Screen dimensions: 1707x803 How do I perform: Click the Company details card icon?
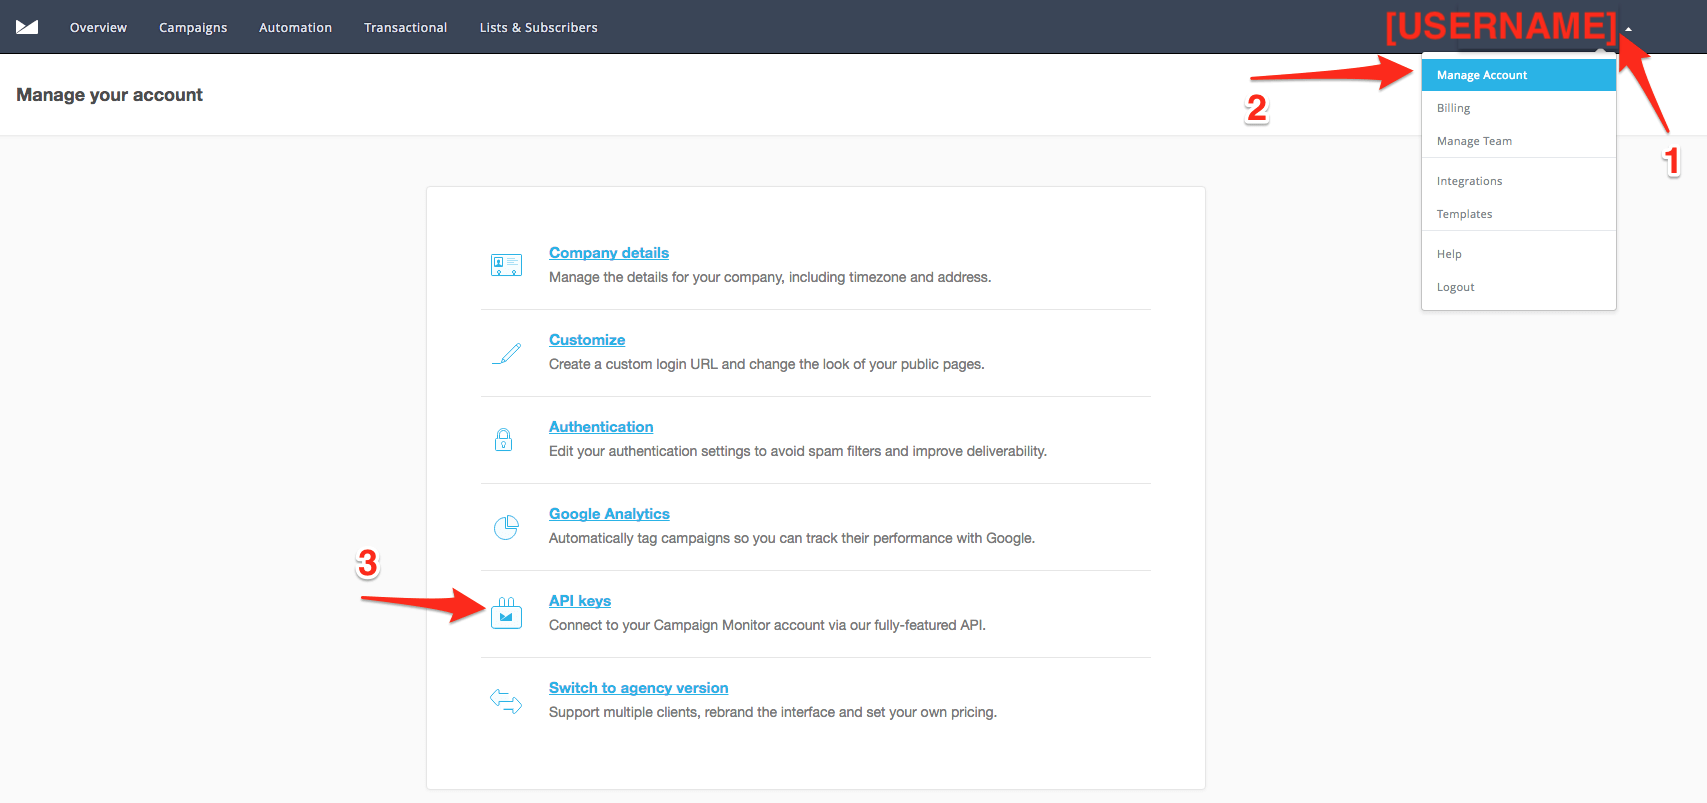506,265
